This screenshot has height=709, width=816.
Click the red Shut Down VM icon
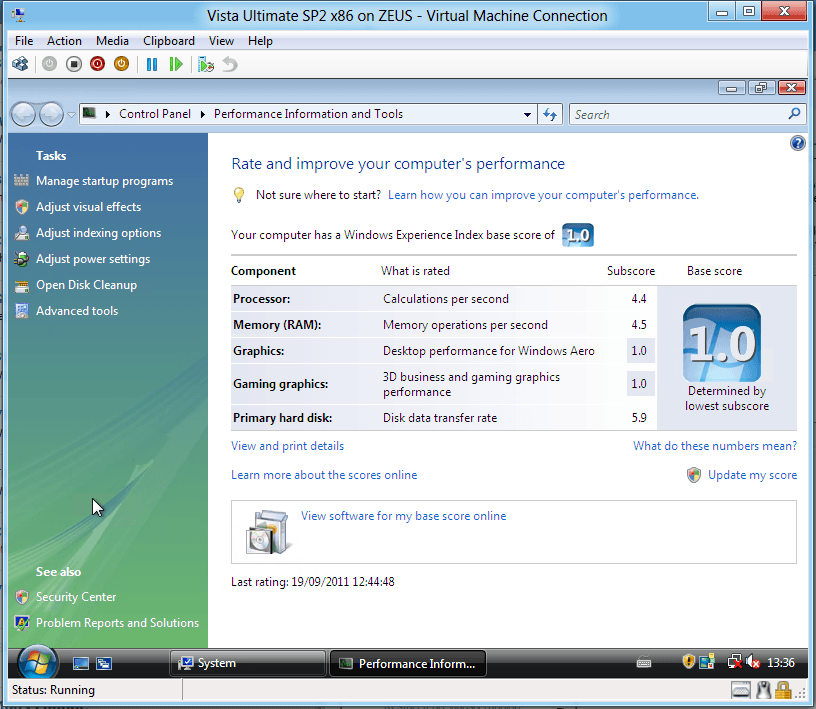pyautogui.click(x=97, y=64)
